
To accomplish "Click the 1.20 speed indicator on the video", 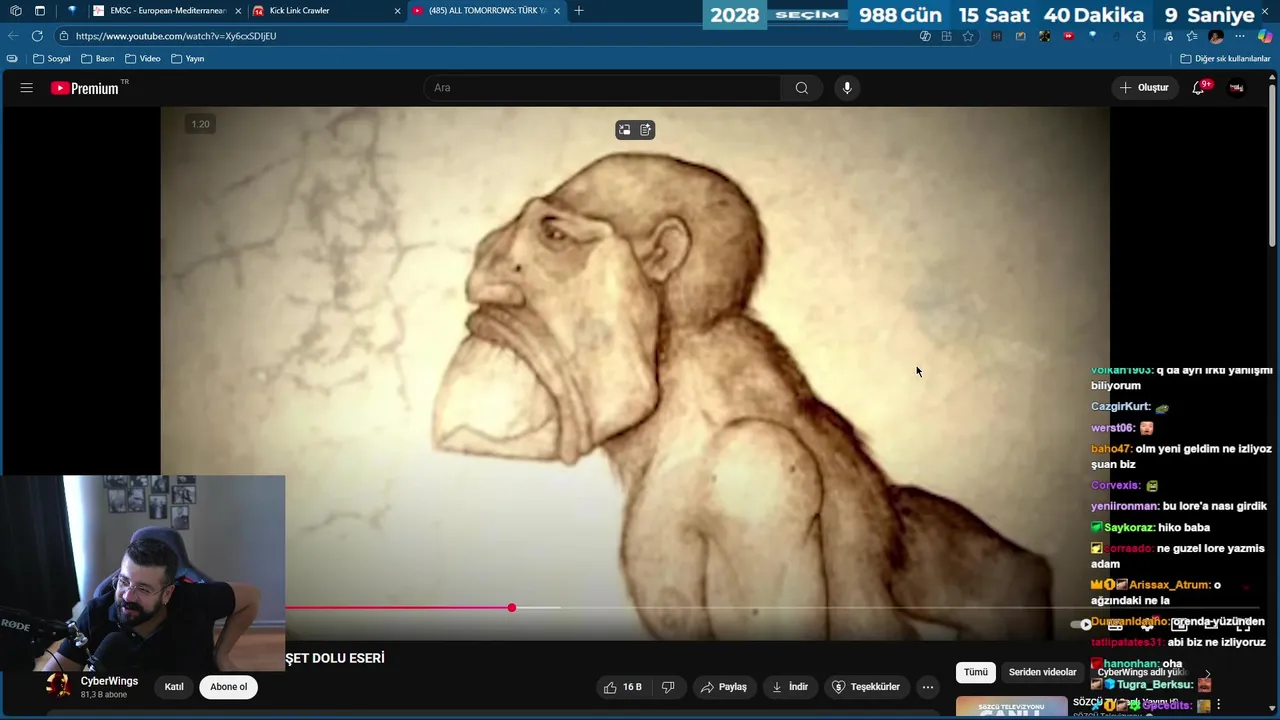I will coord(201,124).
